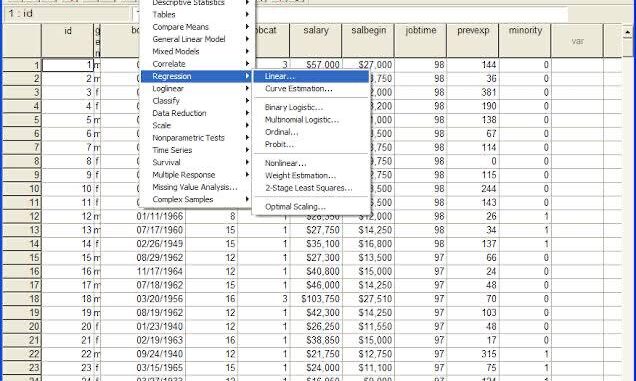
Task: Open the Scale submenu
Action: pos(197,125)
